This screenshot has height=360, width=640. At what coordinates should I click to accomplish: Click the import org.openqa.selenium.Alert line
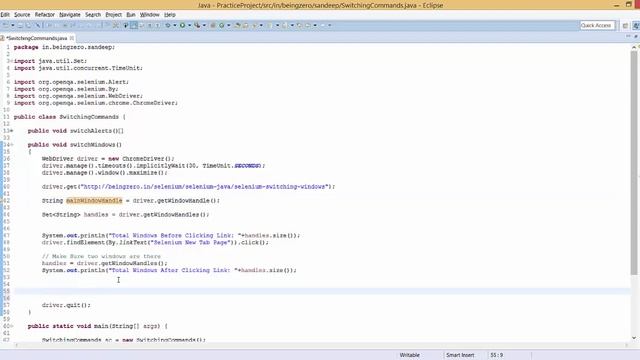(71, 82)
